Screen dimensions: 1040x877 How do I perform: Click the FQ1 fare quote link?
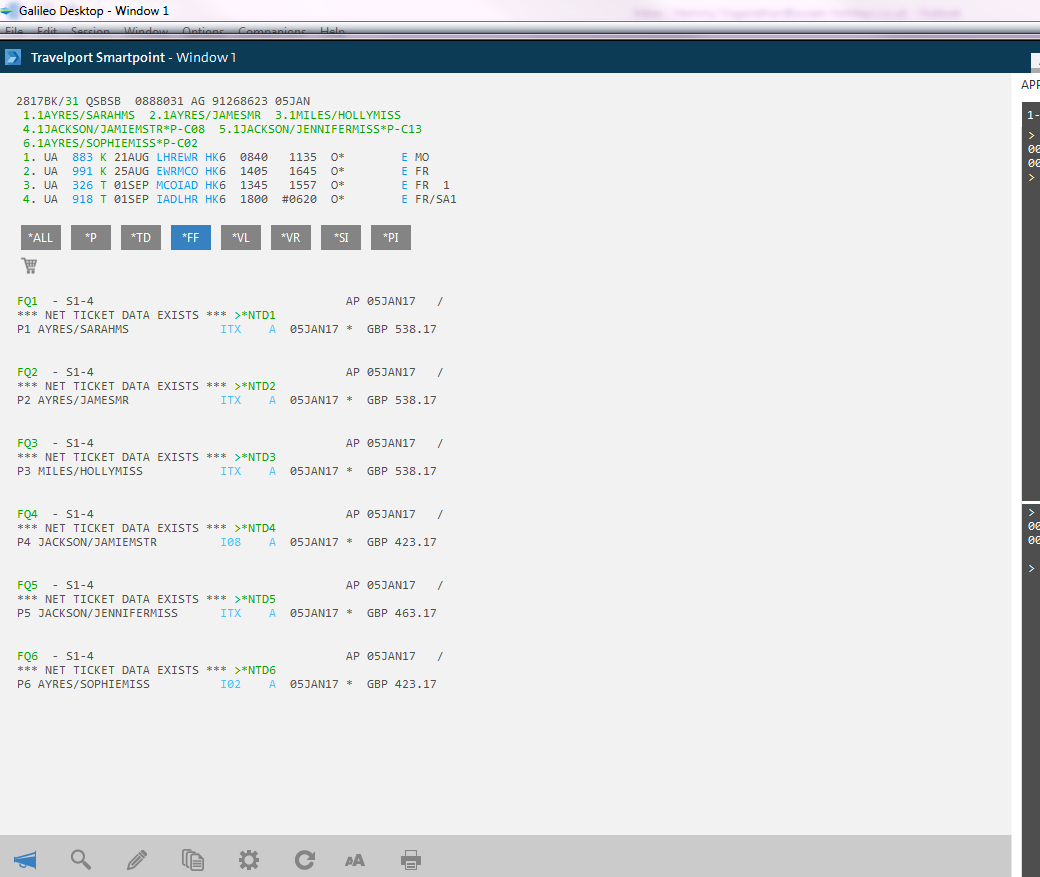27,301
